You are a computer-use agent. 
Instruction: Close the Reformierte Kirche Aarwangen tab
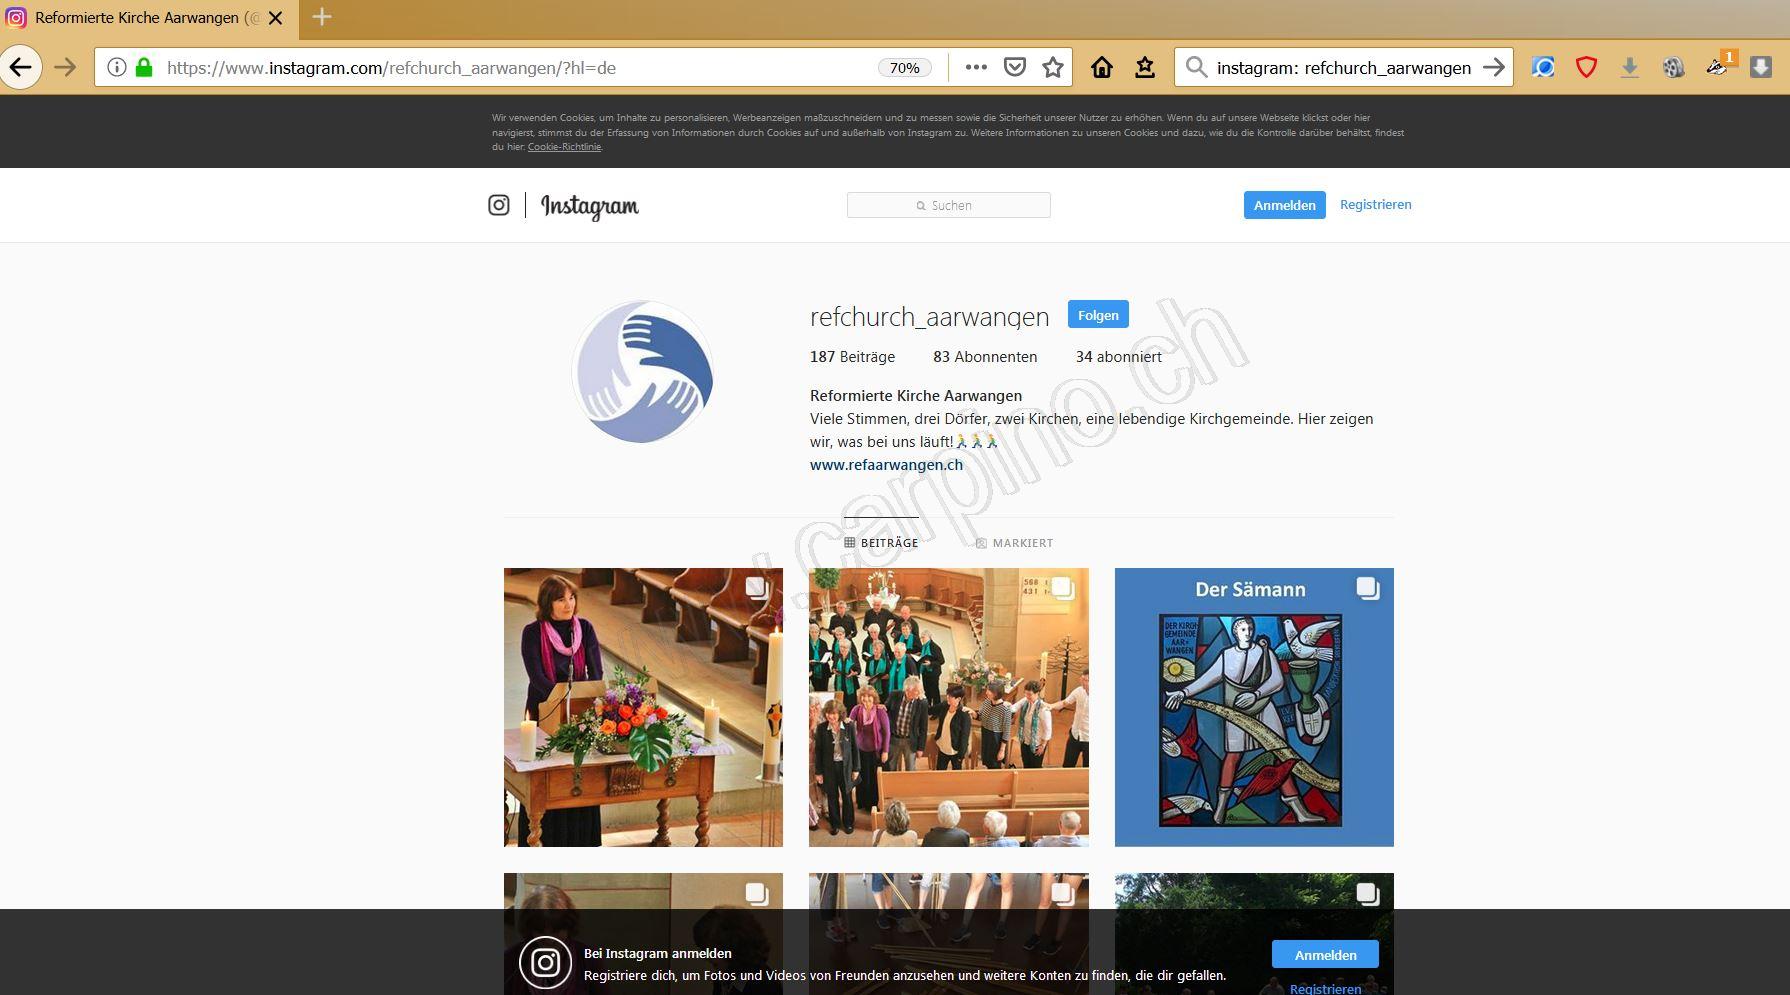(x=276, y=18)
